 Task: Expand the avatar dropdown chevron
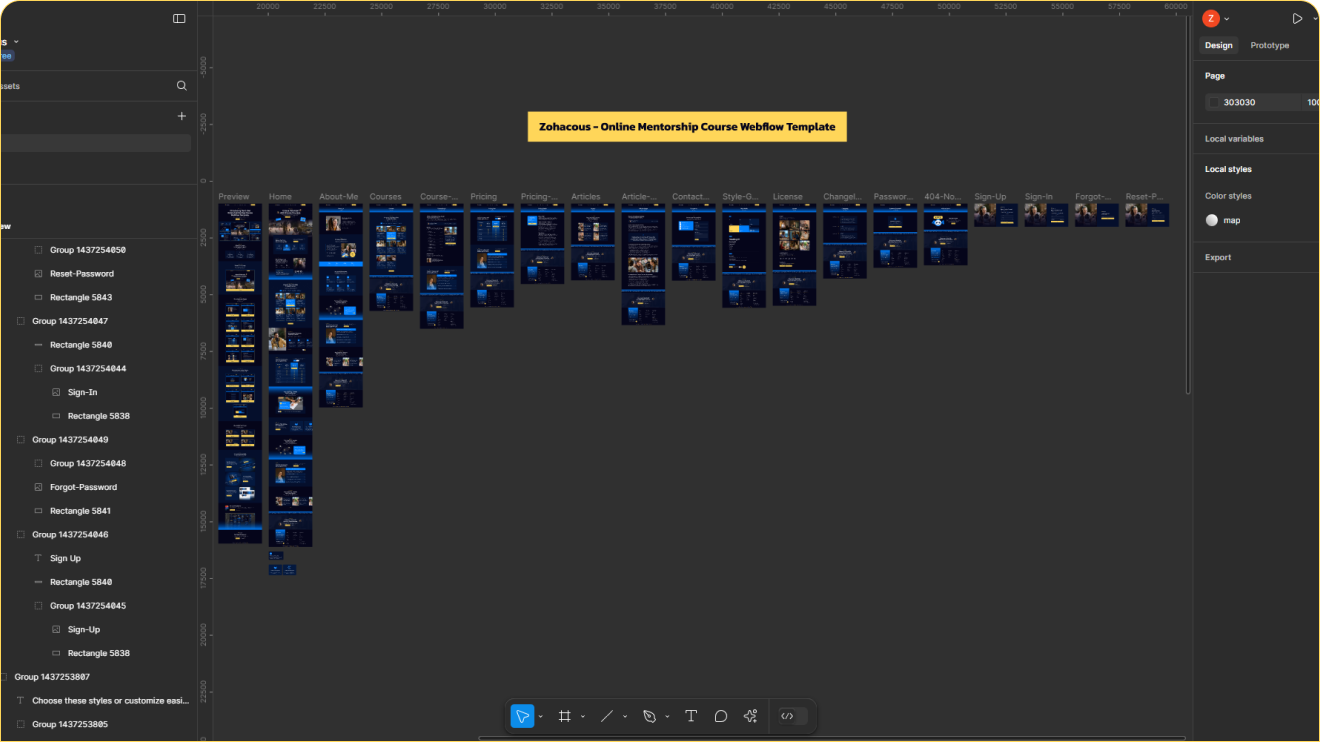(1227, 19)
